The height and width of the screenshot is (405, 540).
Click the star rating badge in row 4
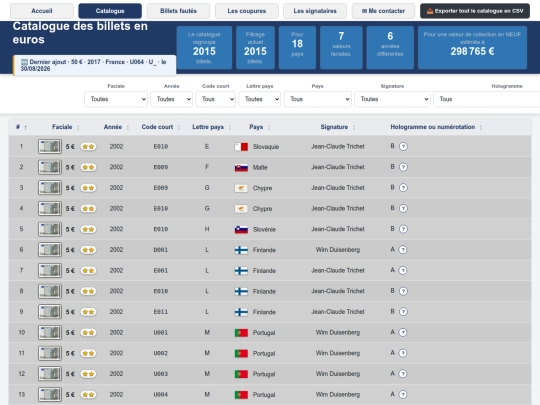88,209
